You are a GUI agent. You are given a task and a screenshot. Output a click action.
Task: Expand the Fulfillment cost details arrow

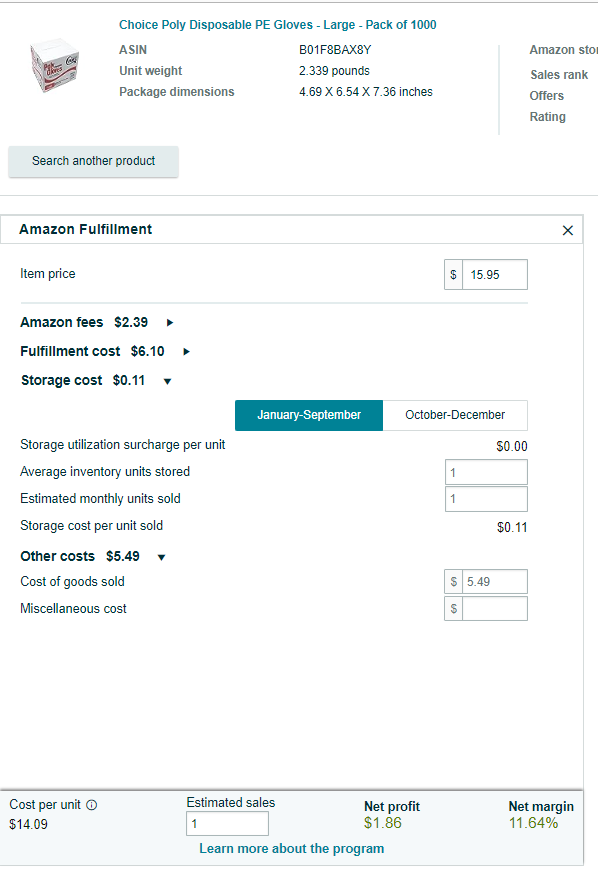click(x=186, y=351)
